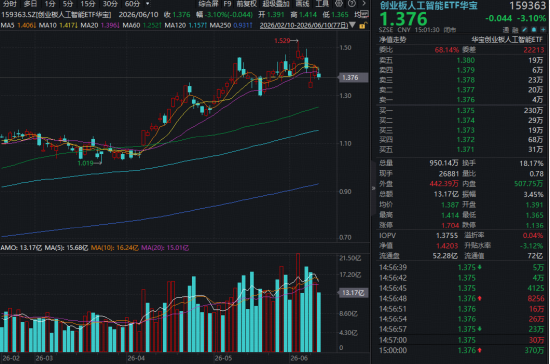
Task: Select the 30分 timeframe tab
Action: point(110,4)
